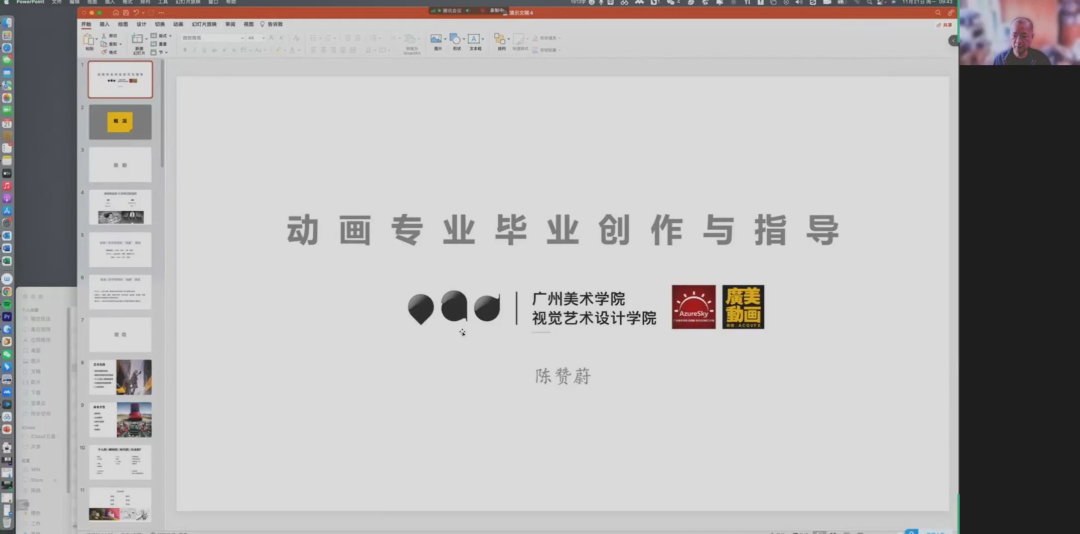This screenshot has height=534, width=1080.
Task: Switch to the 切换 (Transitions) tab
Action: point(160,24)
